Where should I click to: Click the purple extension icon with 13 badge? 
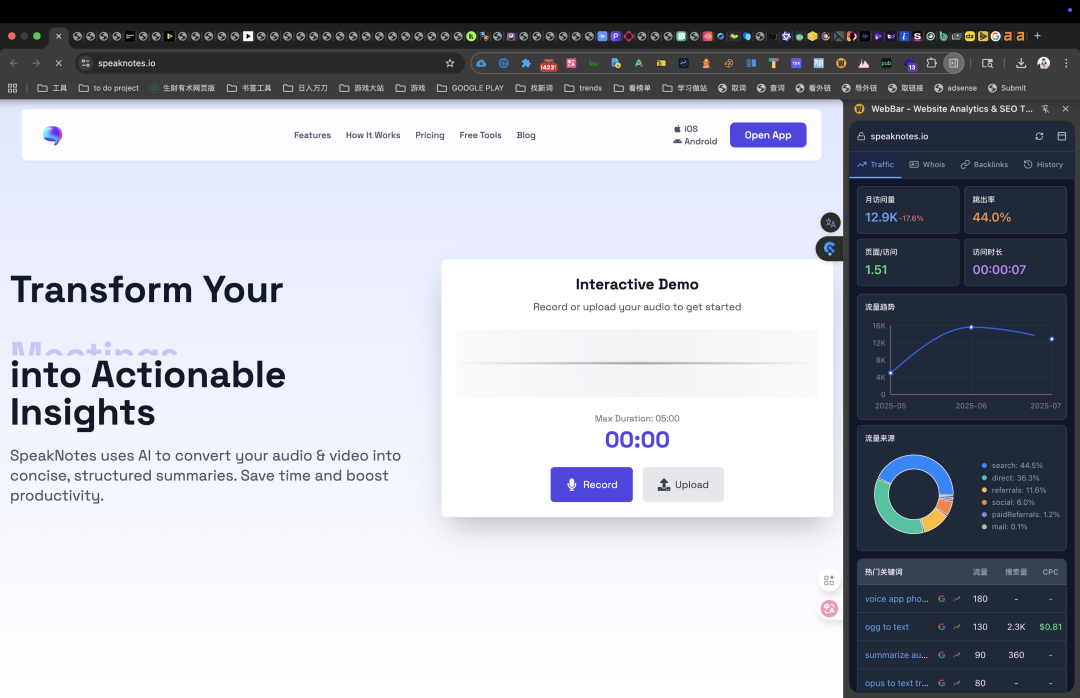click(x=910, y=64)
